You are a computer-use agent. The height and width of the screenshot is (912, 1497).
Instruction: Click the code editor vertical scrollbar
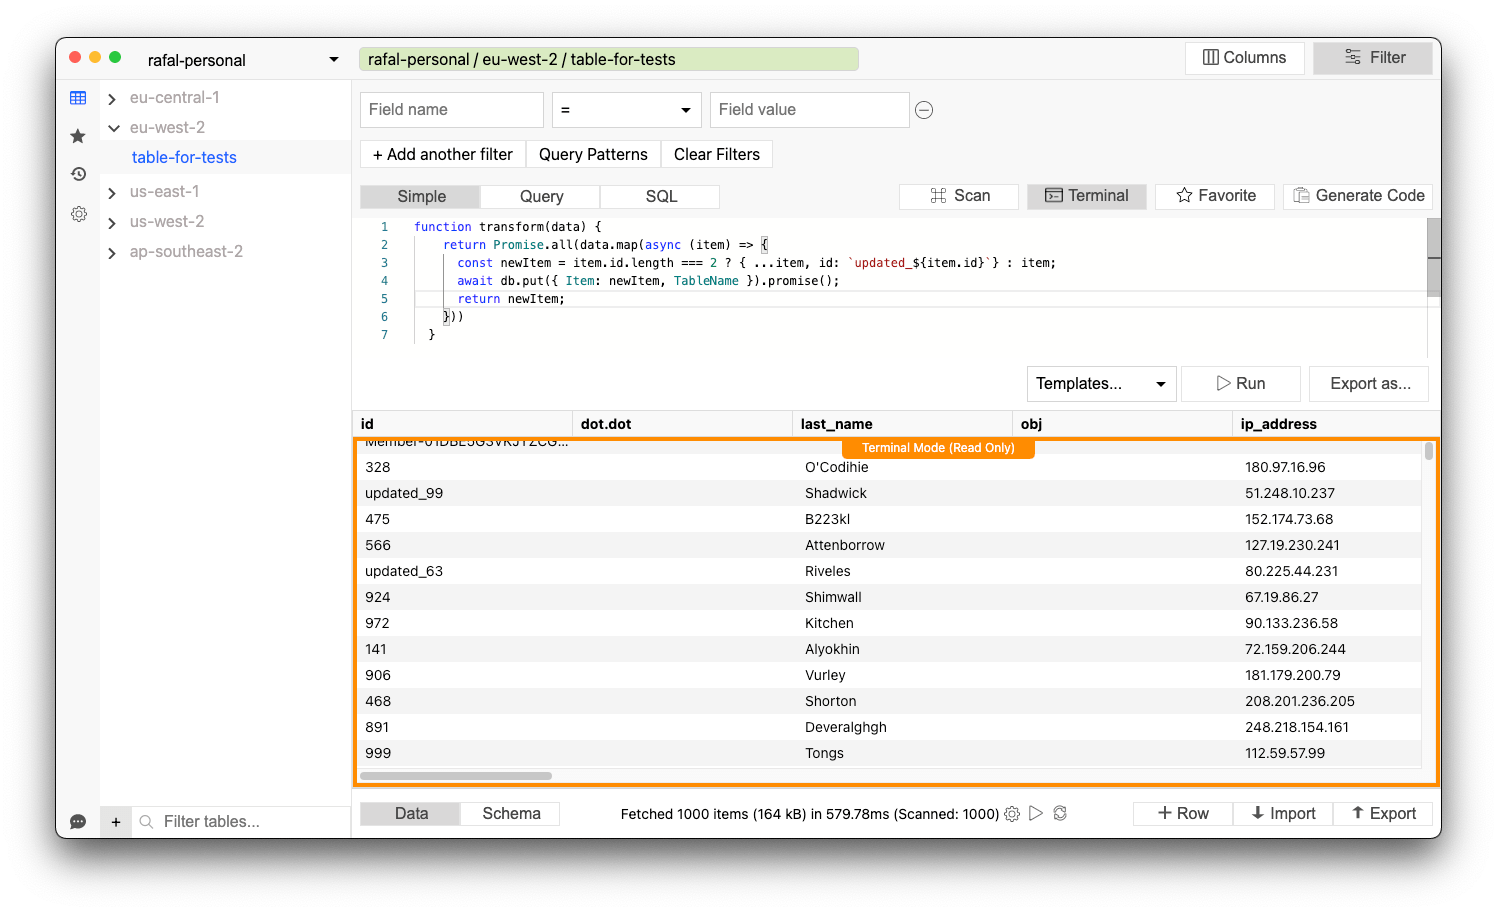tap(1434, 258)
